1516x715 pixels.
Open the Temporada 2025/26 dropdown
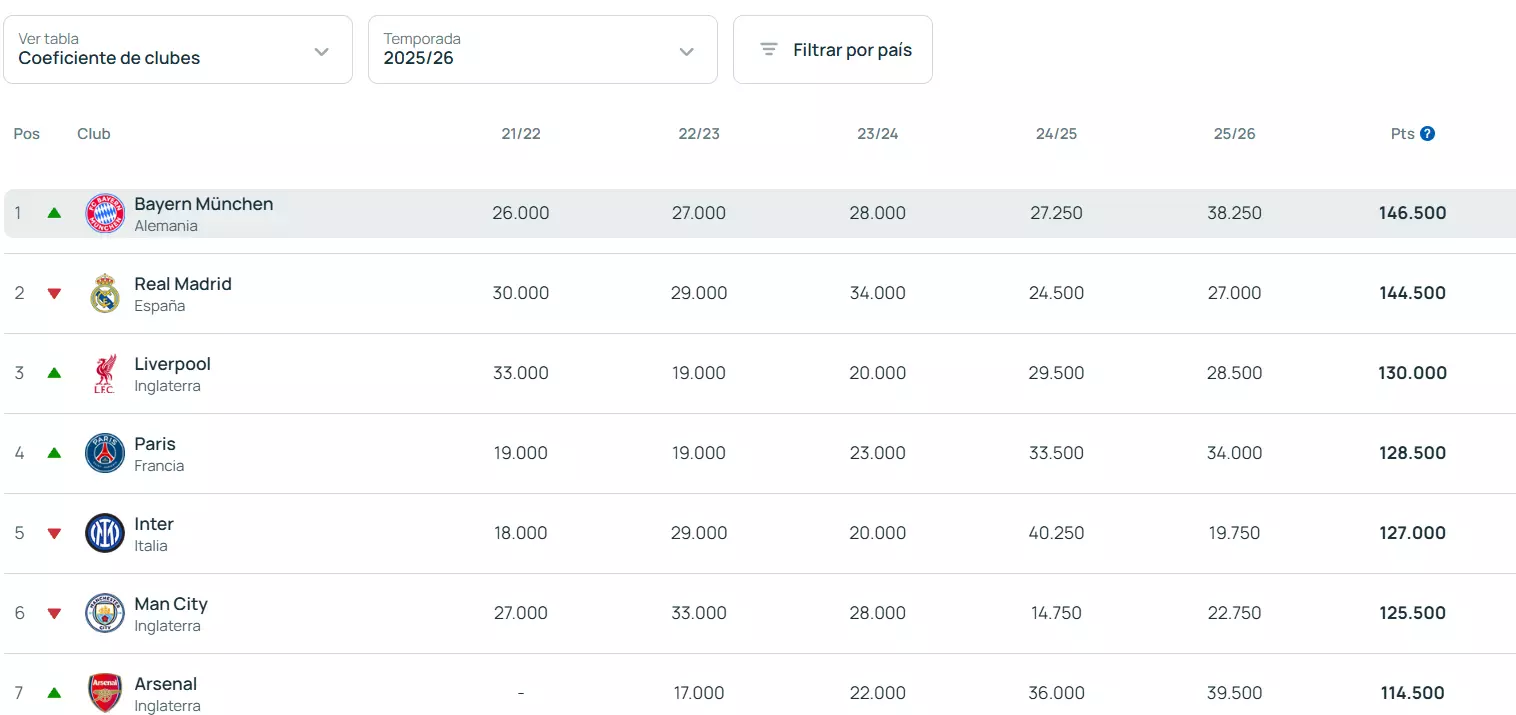point(543,49)
